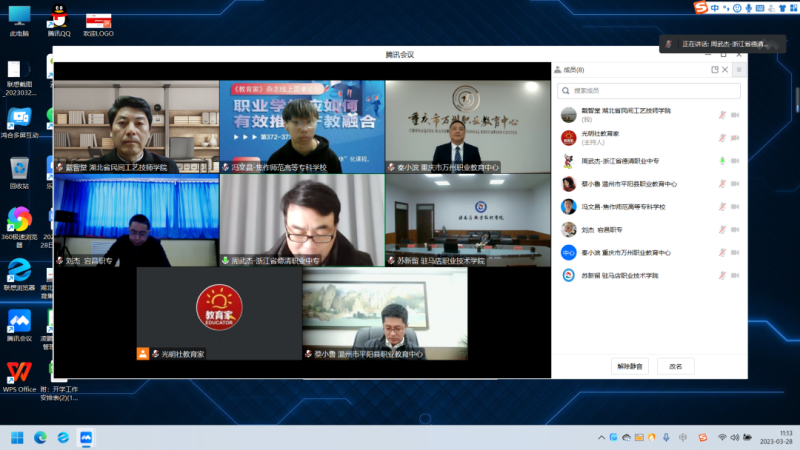Open Sogou soft keyboard icon
The image size is (800, 450).
[760, 8]
